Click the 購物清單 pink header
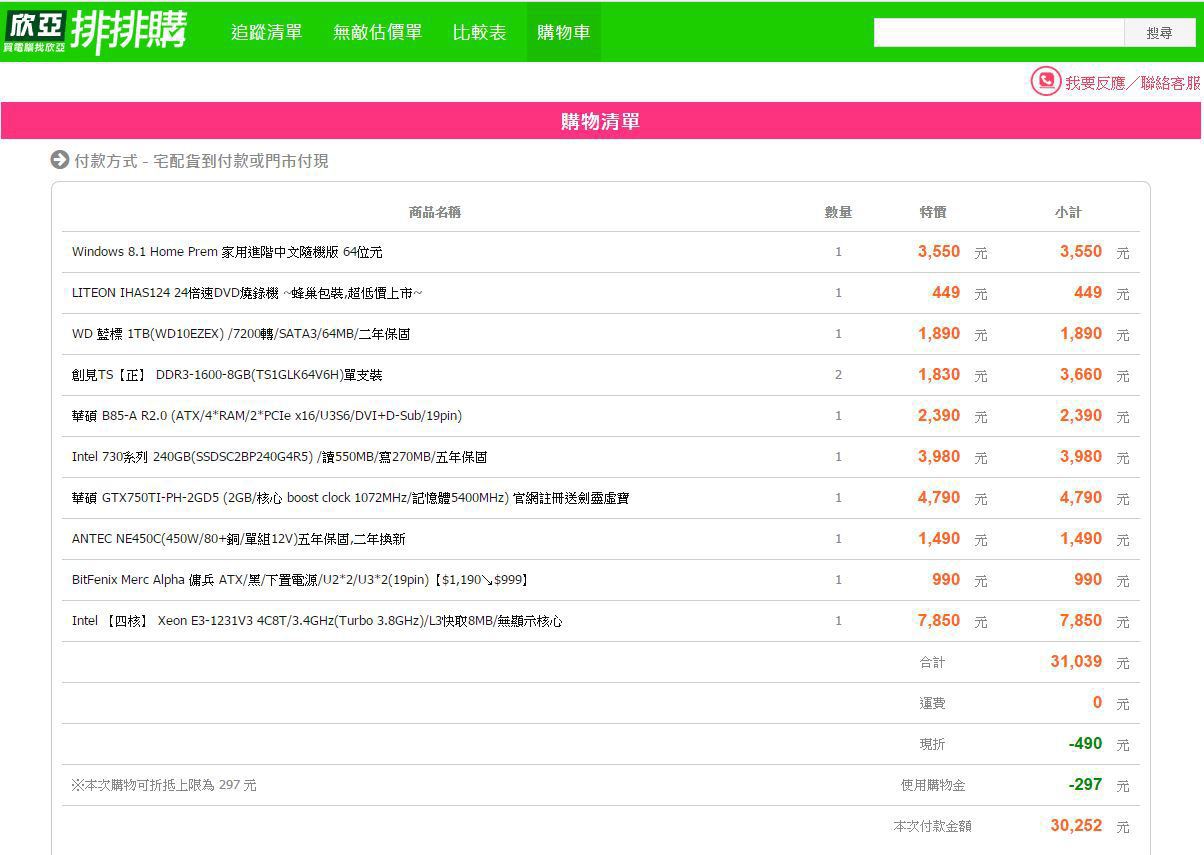 600,121
